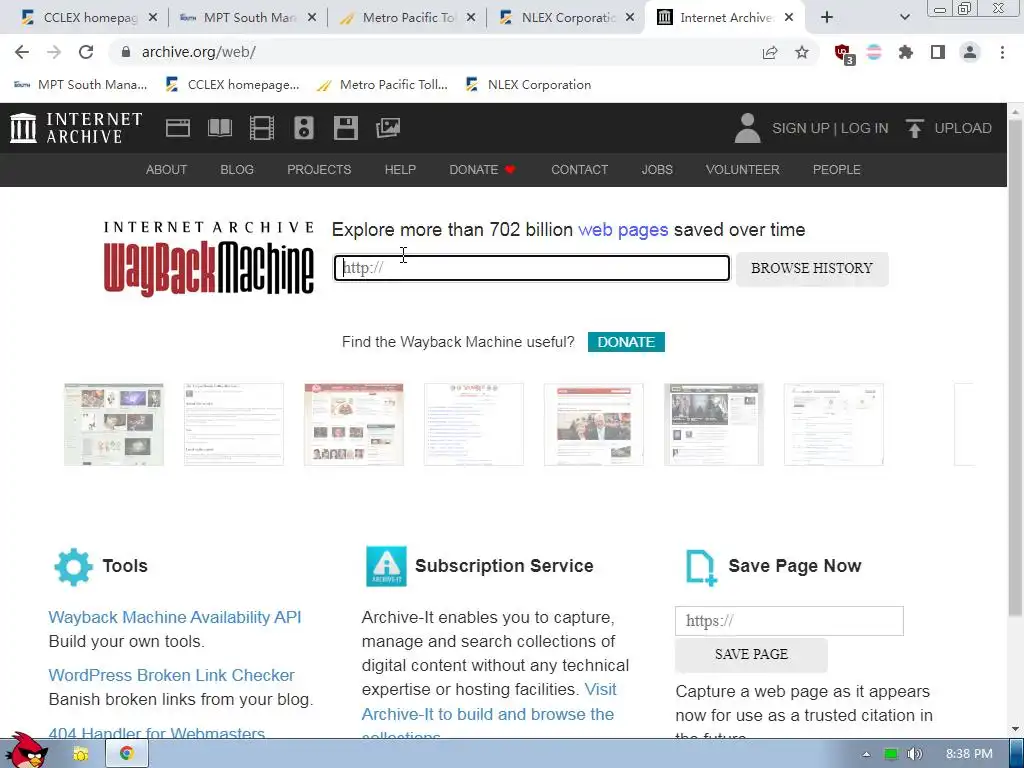Click the Wayback Machine logo

209,260
